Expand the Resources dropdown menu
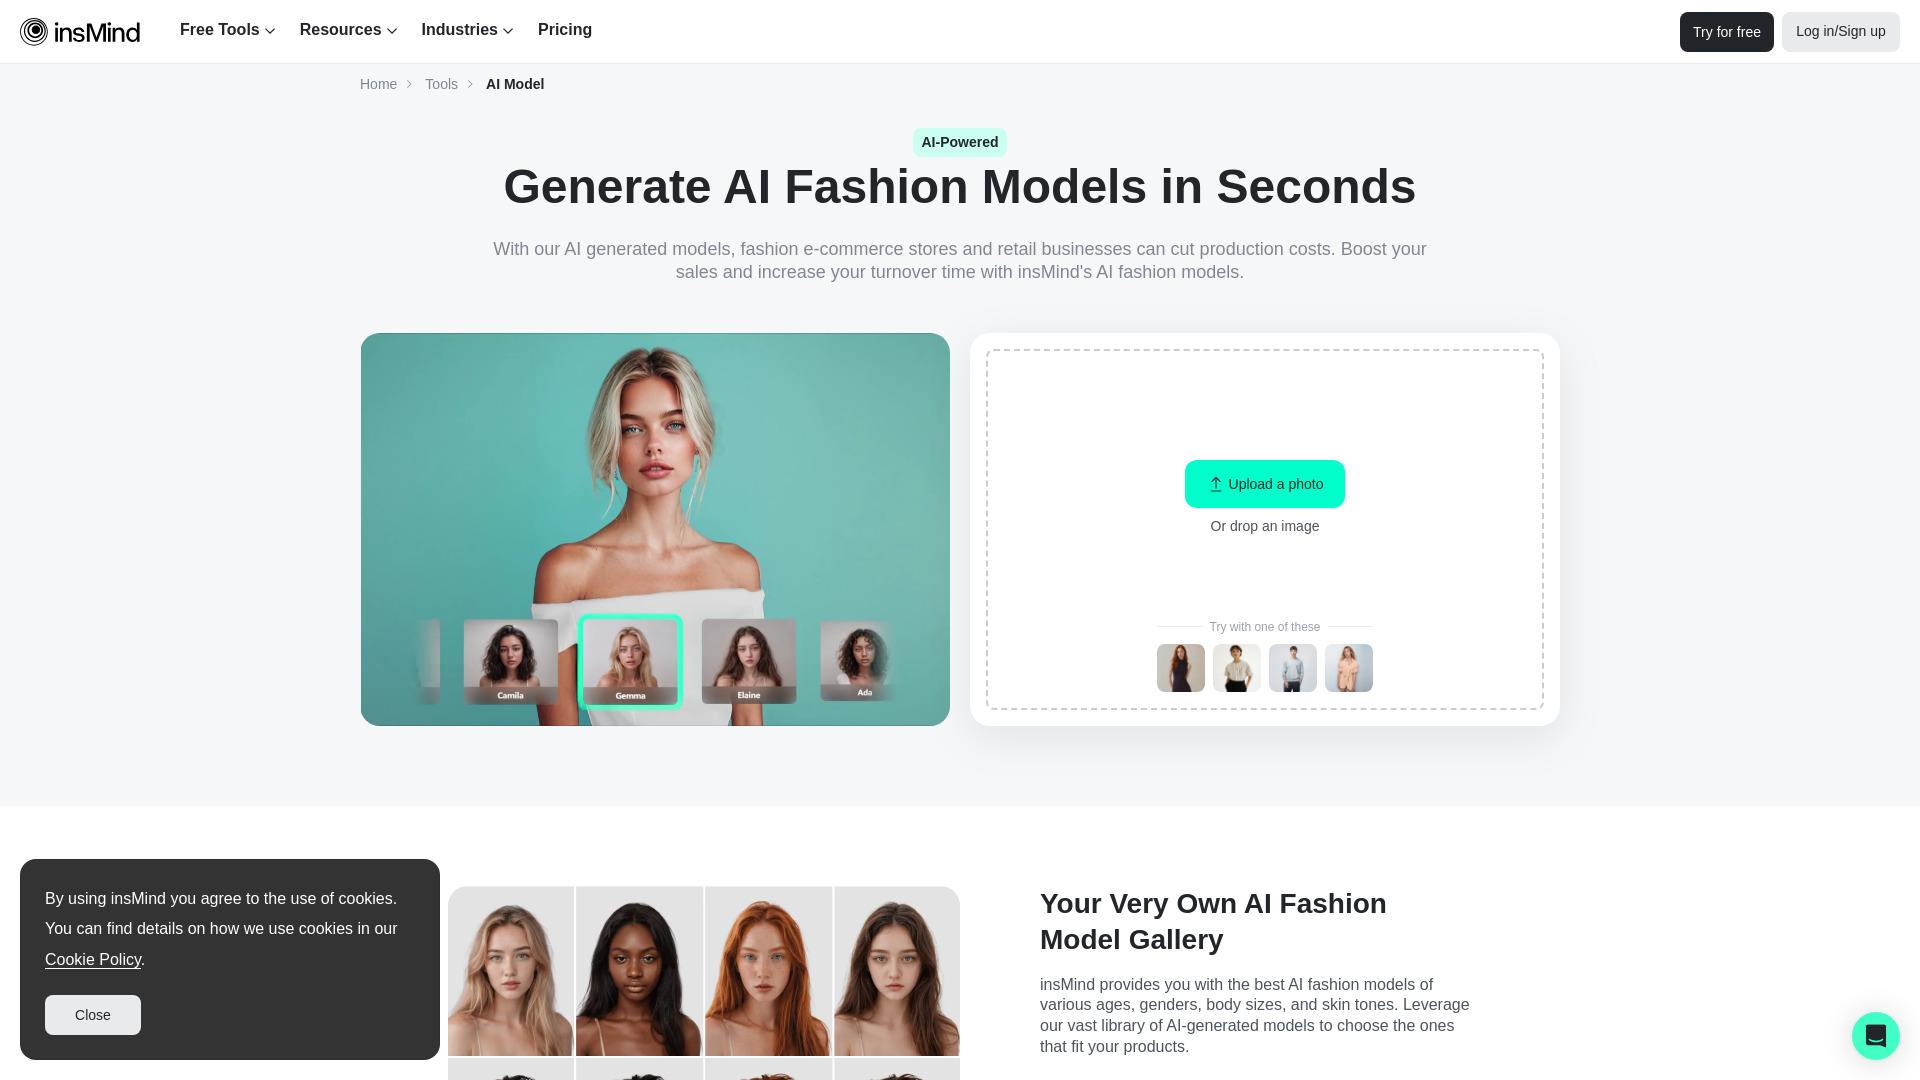The image size is (1920, 1080). click(x=349, y=30)
